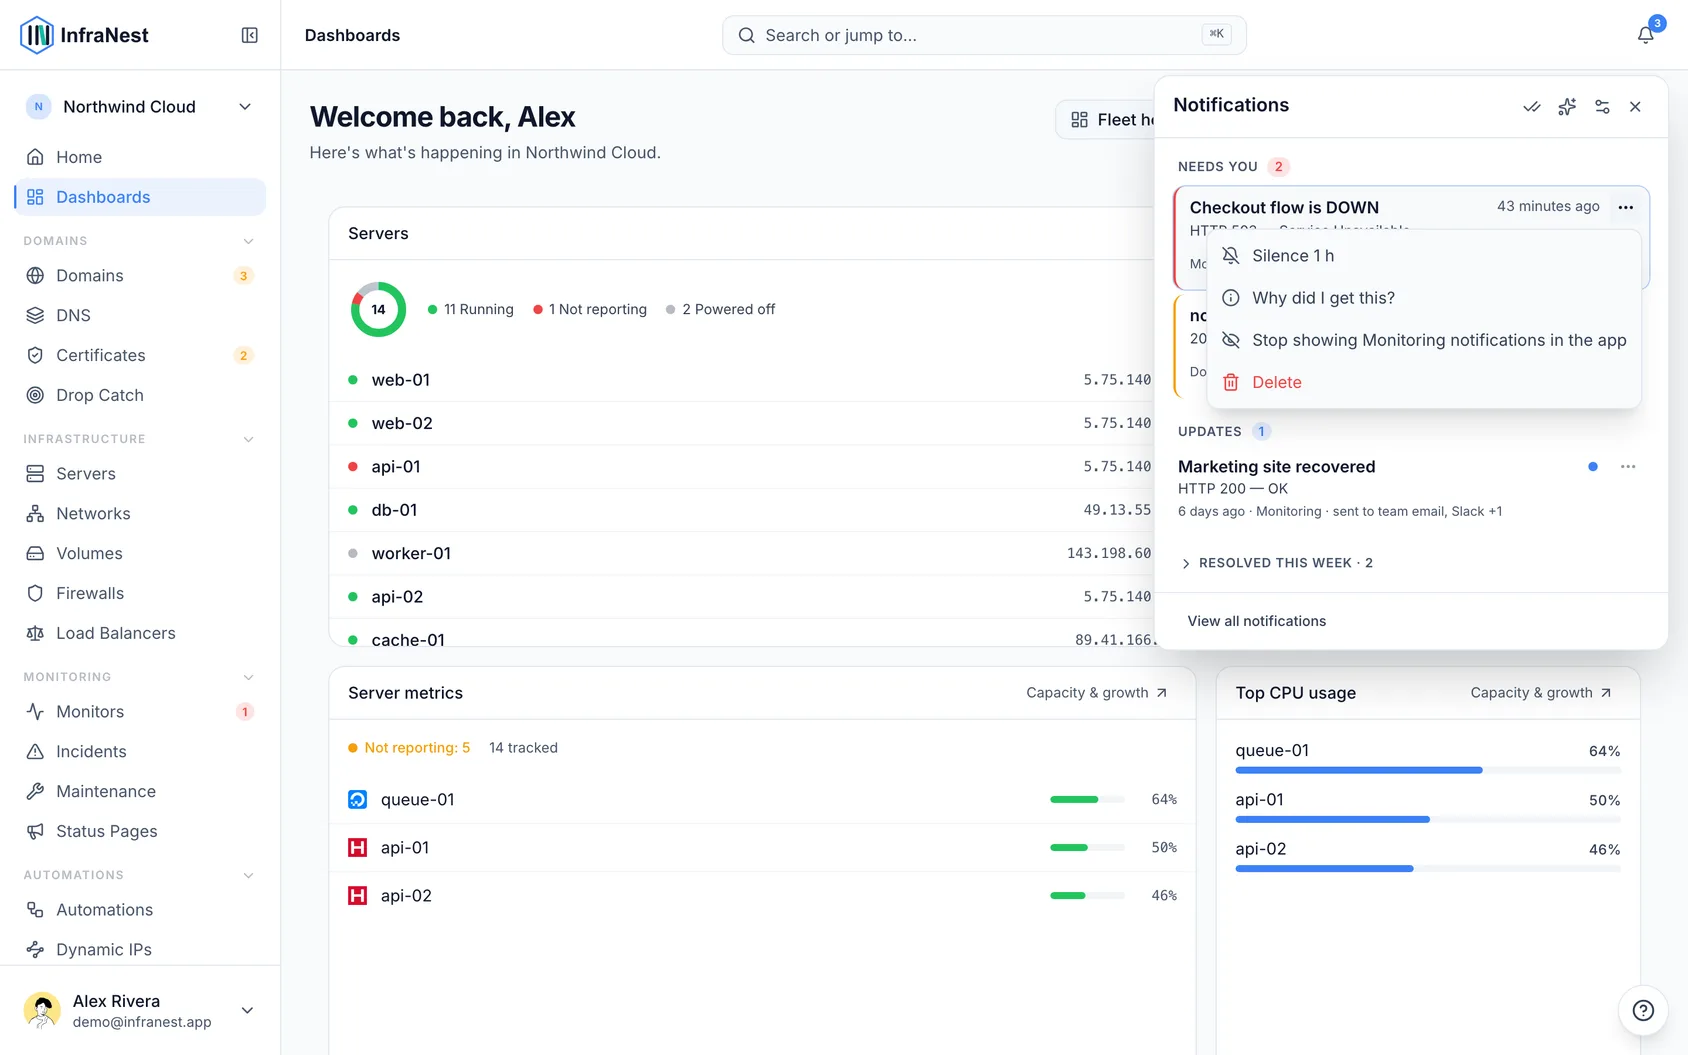1688x1055 pixels.
Task: Open Load Balancers page
Action: click(140, 633)
